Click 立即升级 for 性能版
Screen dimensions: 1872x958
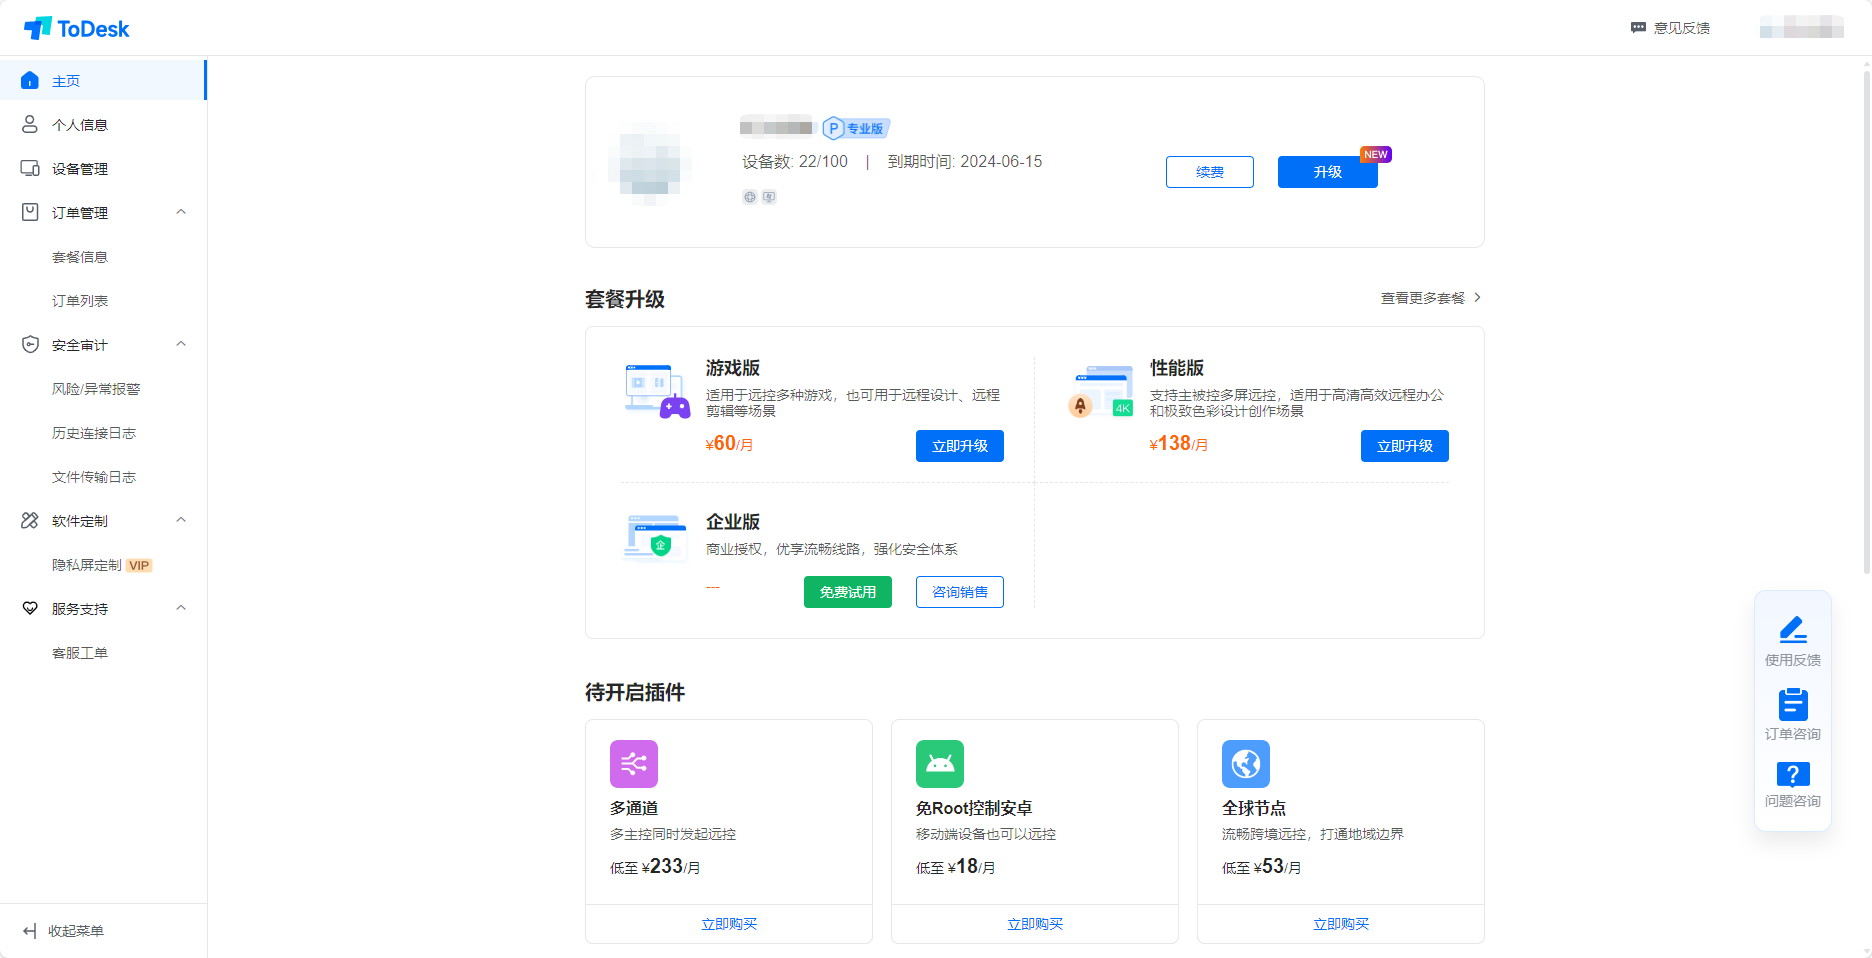coord(1405,446)
